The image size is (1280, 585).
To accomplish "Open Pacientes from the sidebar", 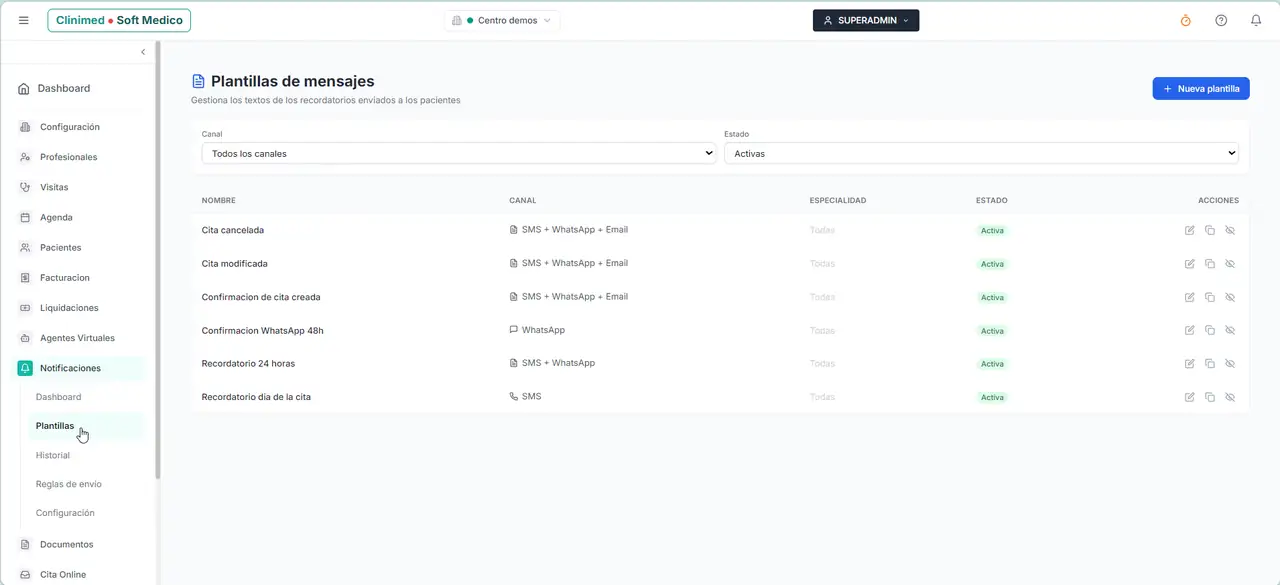I will click(61, 247).
